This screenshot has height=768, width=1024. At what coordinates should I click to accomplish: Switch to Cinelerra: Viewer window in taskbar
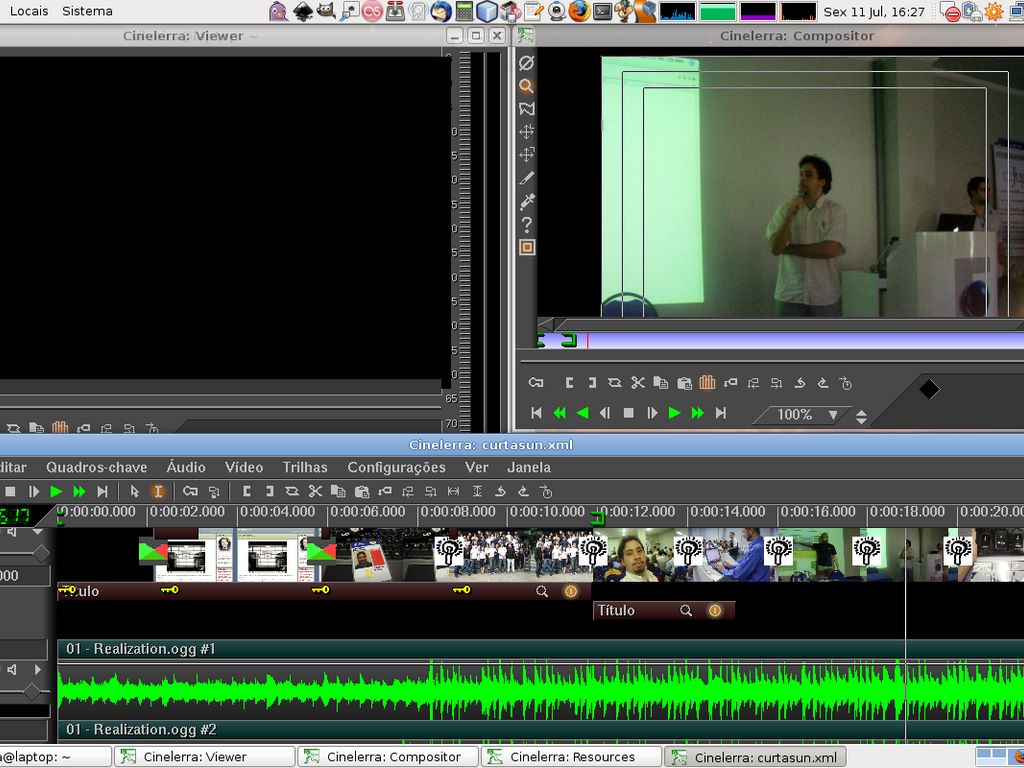pos(194,757)
